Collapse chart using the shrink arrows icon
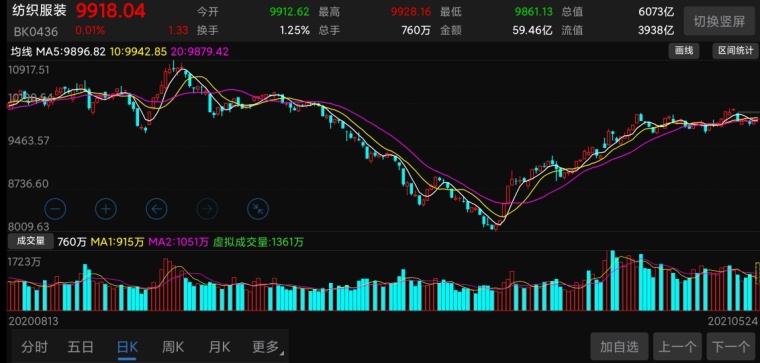This screenshot has width=760, height=363. (x=258, y=209)
